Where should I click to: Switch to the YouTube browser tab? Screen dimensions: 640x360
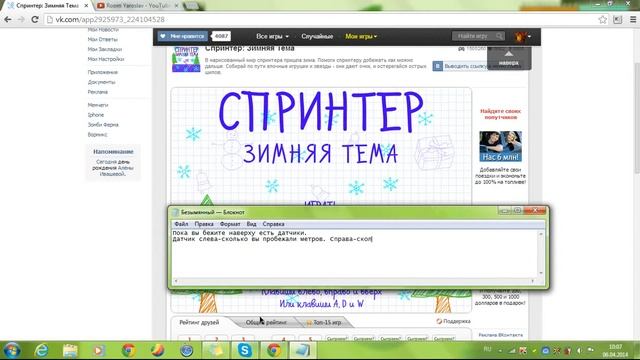(x=137, y=6)
